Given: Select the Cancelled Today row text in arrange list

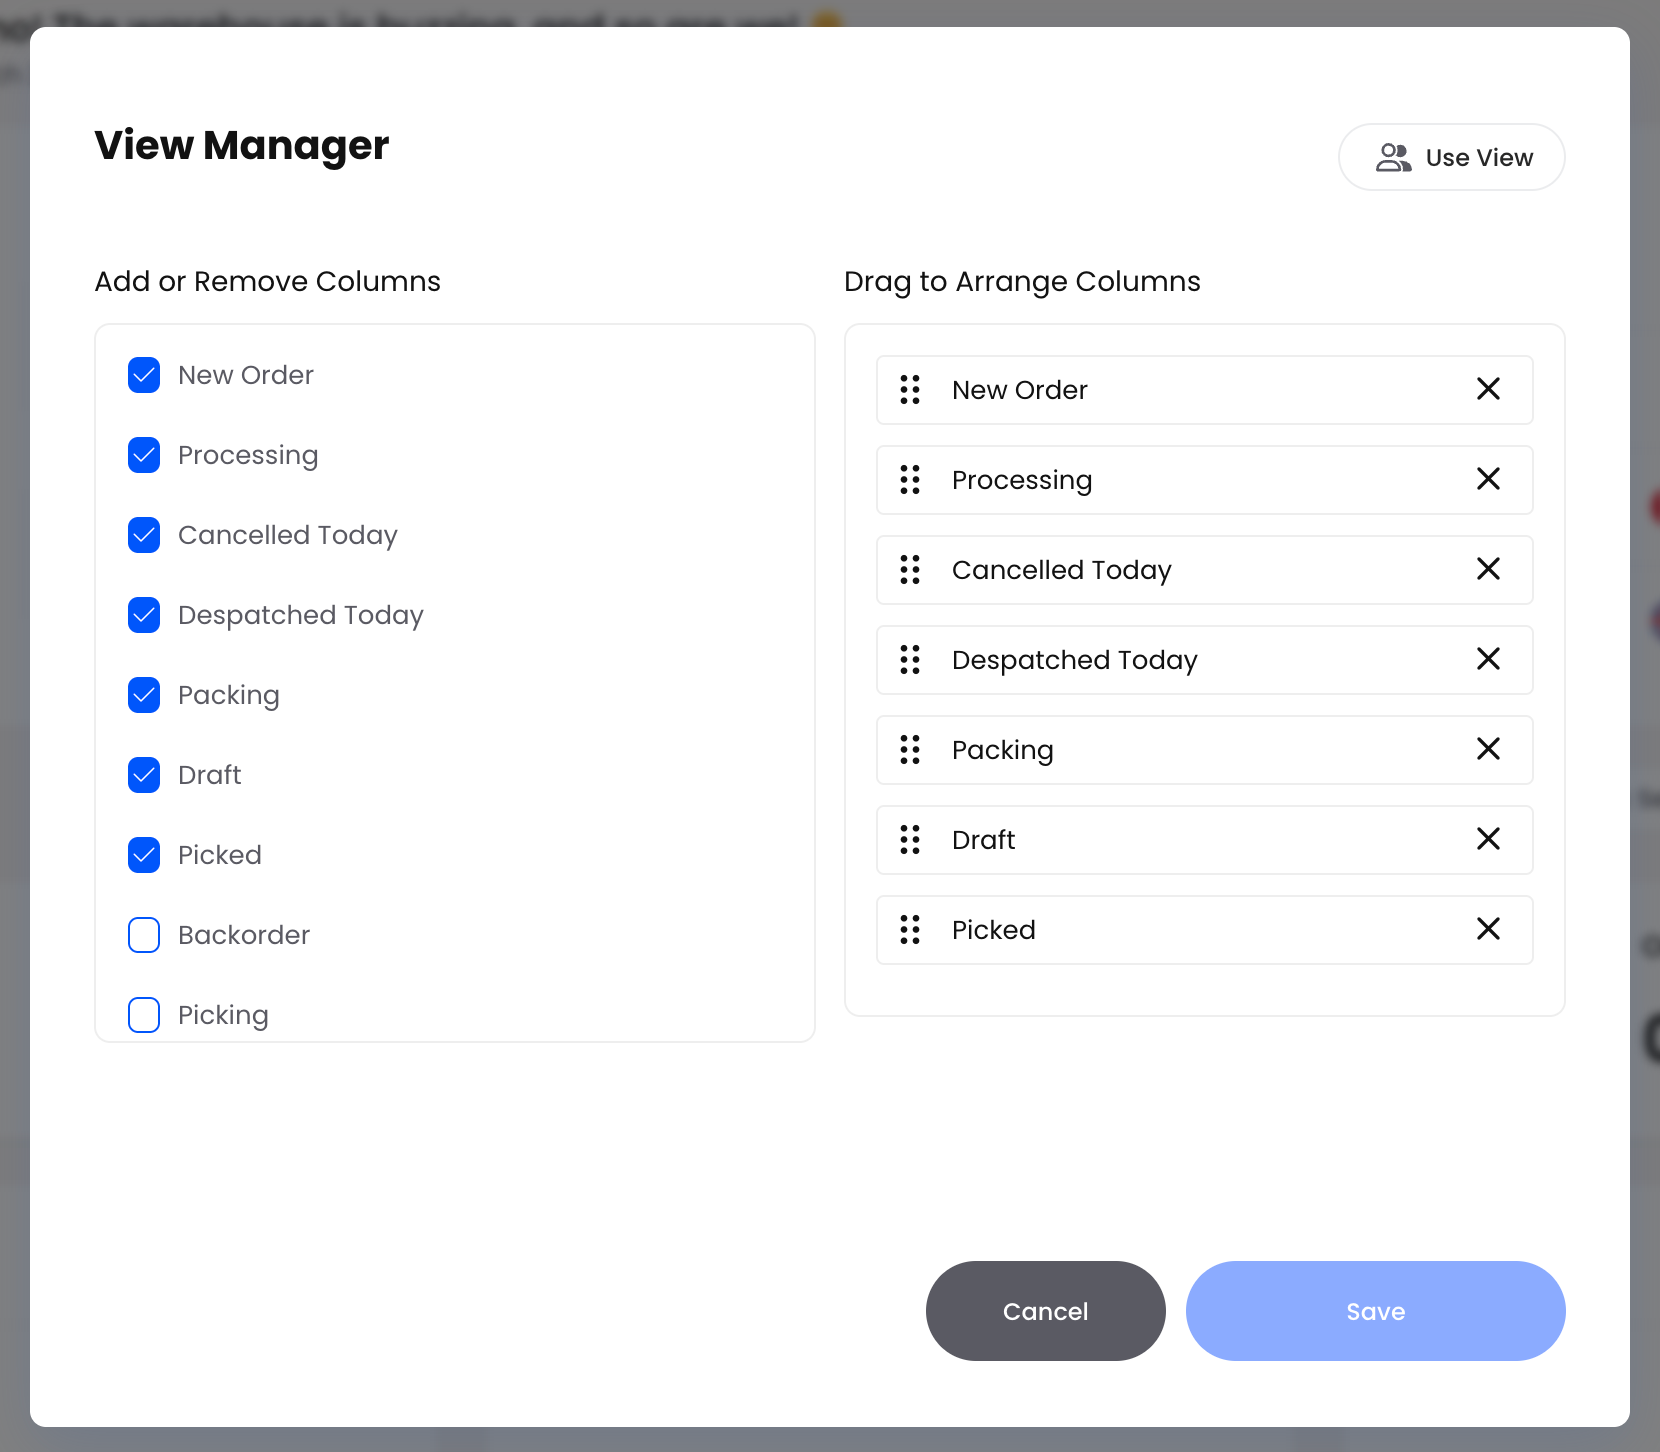Looking at the screenshot, I should point(1062,570).
